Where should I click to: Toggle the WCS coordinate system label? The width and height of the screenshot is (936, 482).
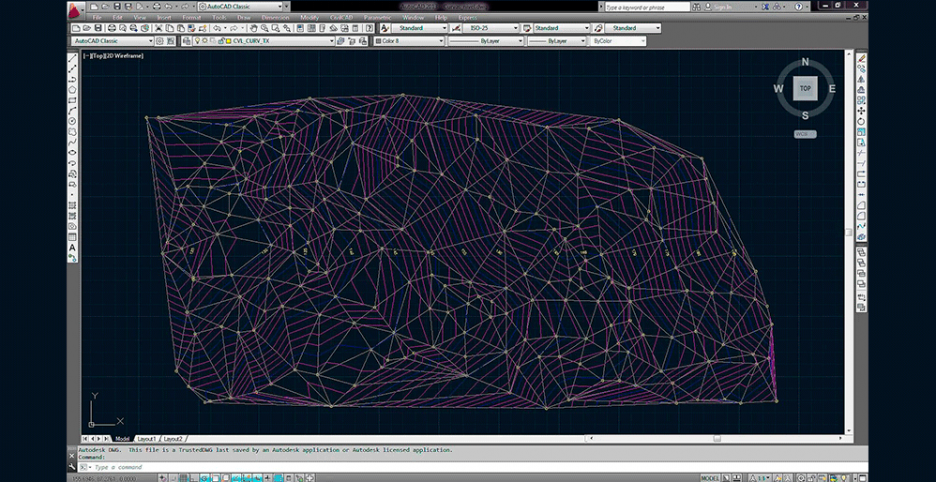click(804, 133)
